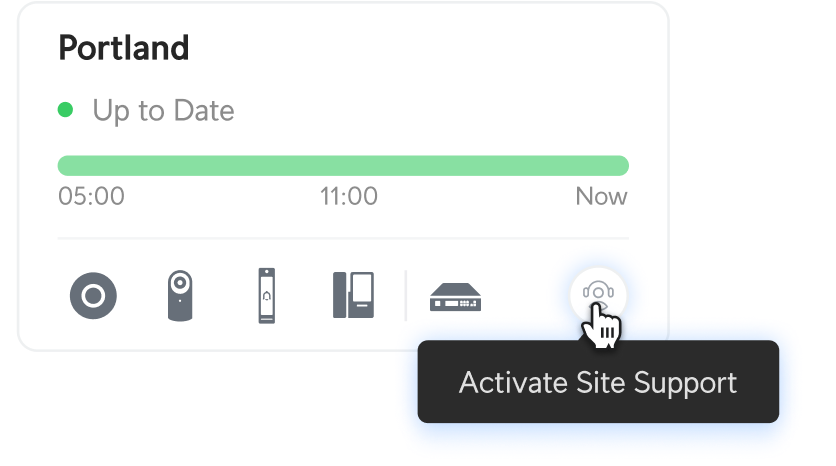Click the middle of the green timeline bar

pos(343,165)
